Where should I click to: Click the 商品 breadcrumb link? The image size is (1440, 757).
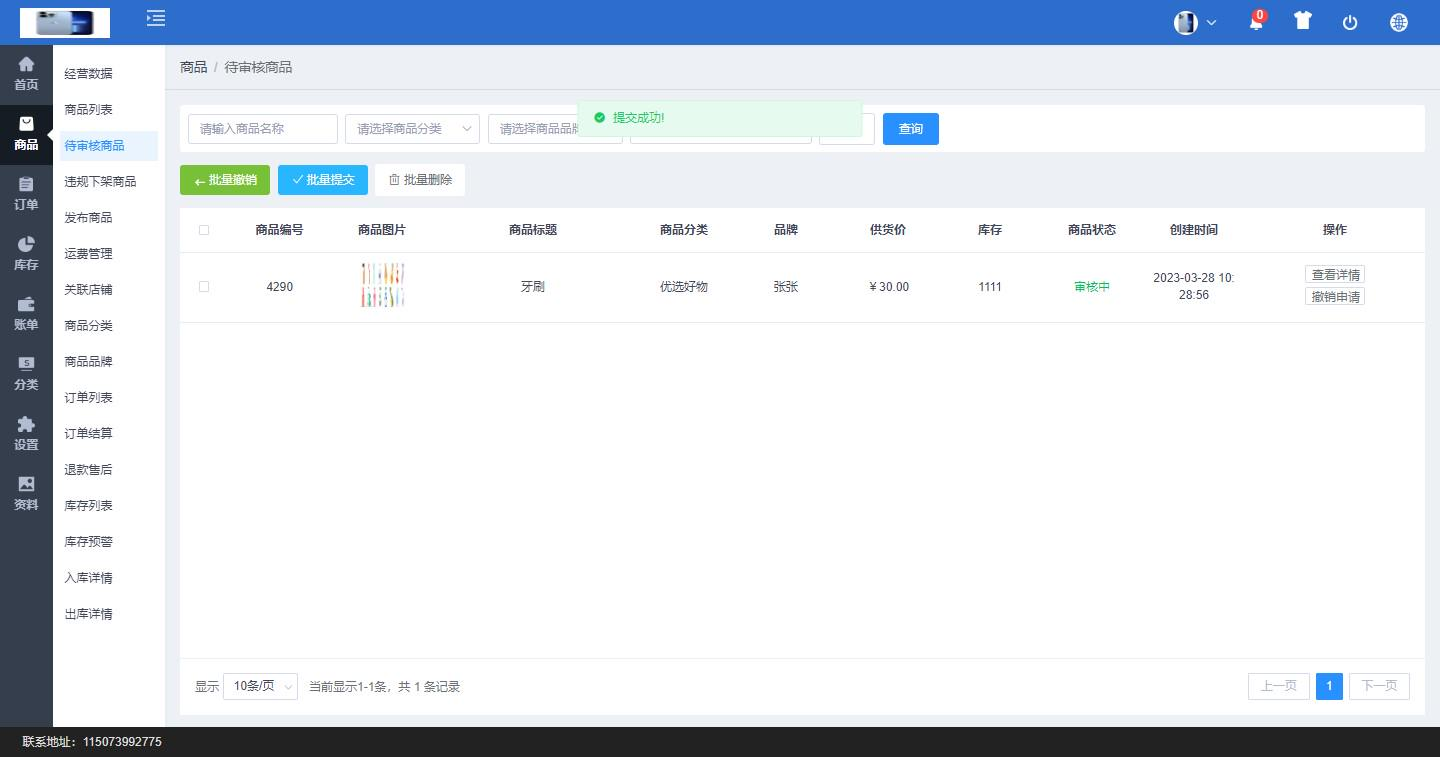tap(193, 67)
